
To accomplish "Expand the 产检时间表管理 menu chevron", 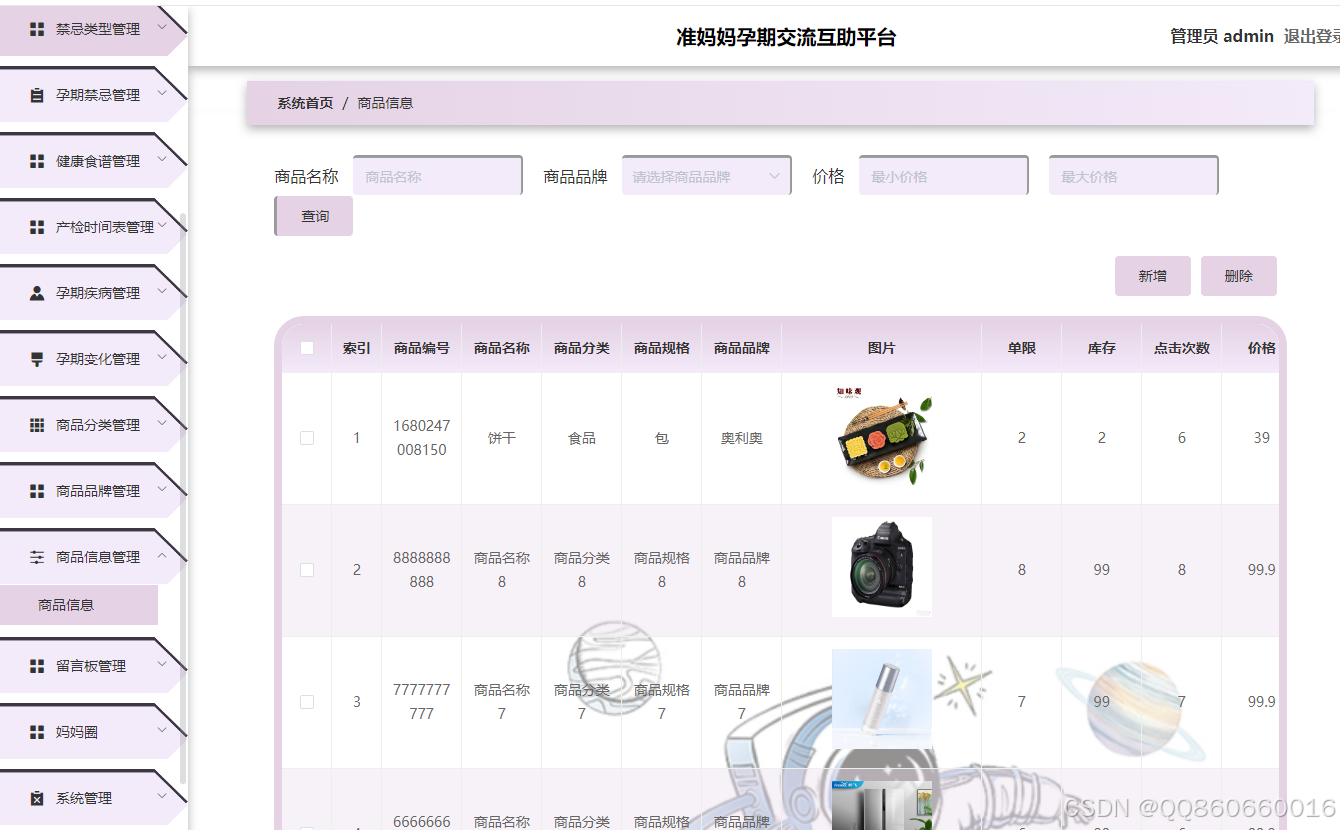I will tap(162, 226).
